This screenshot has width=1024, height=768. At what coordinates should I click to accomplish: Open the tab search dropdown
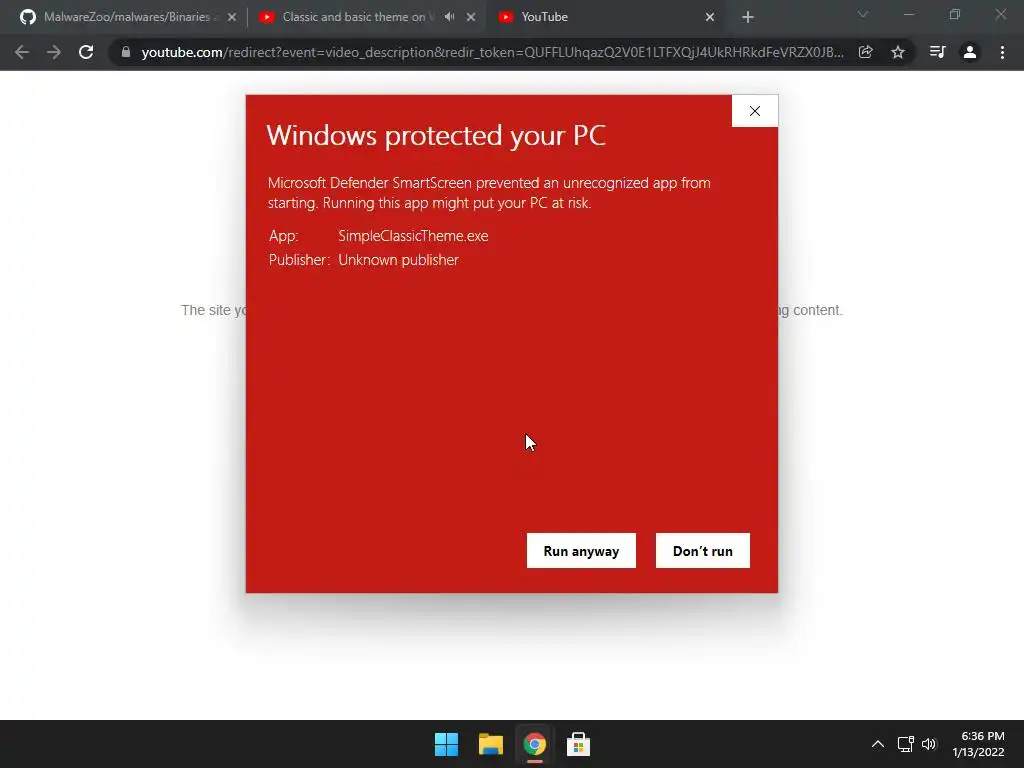point(863,14)
